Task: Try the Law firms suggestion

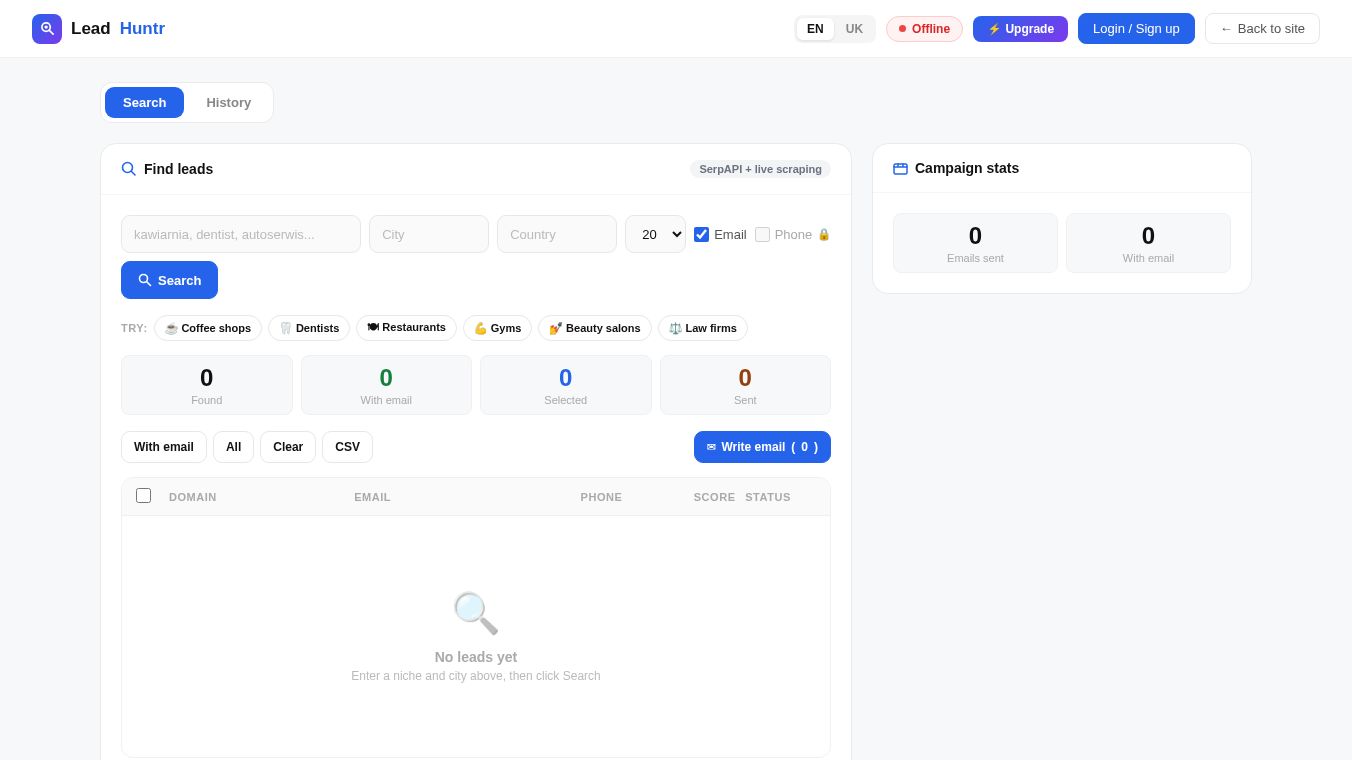Action: [703, 328]
